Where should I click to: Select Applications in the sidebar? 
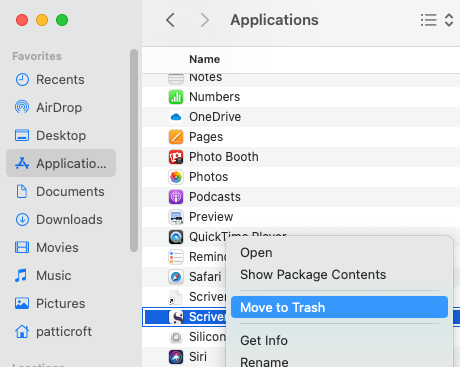[x=61, y=163]
